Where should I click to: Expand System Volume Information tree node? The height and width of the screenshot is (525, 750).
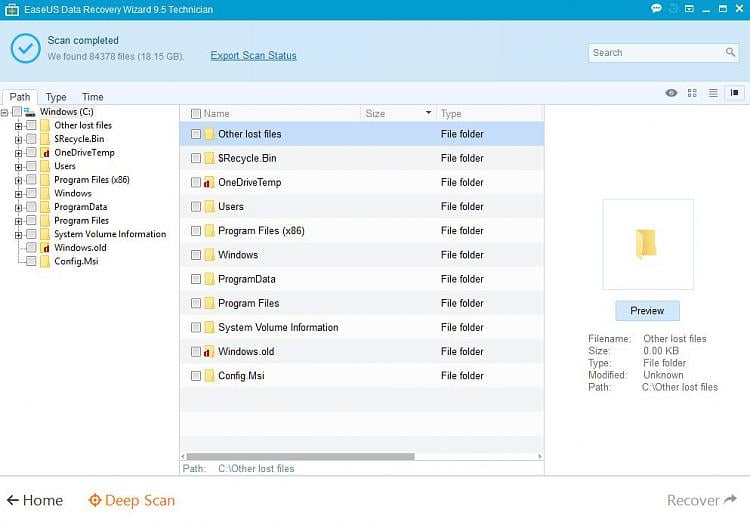coord(18,235)
